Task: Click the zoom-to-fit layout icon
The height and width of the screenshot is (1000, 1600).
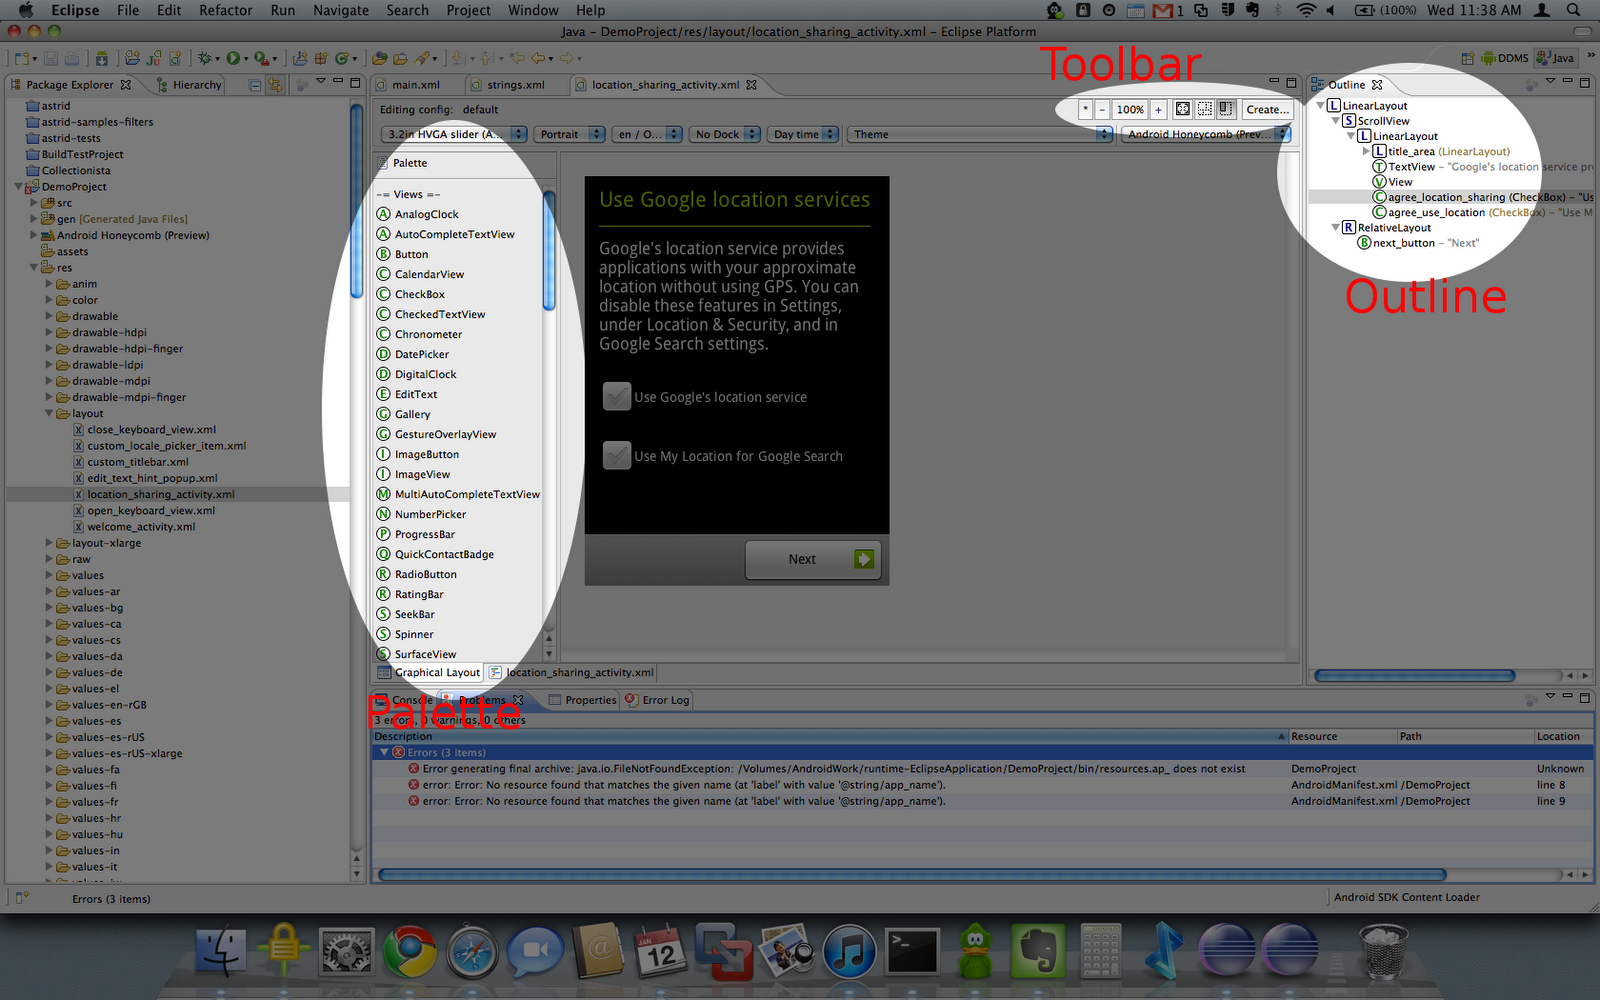Action: [1183, 110]
